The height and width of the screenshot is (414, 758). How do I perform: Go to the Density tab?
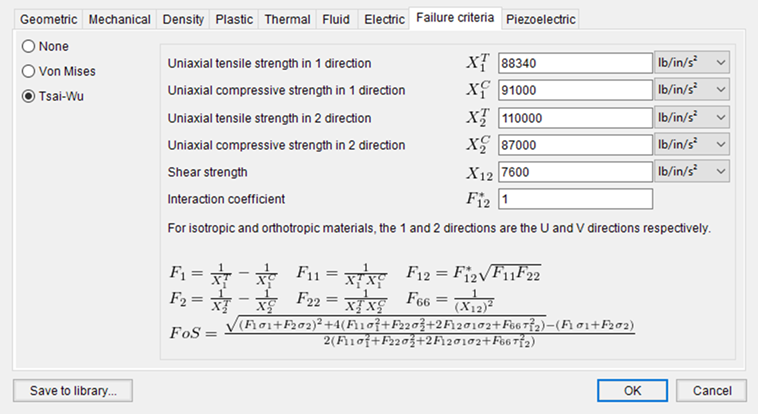[x=183, y=19]
